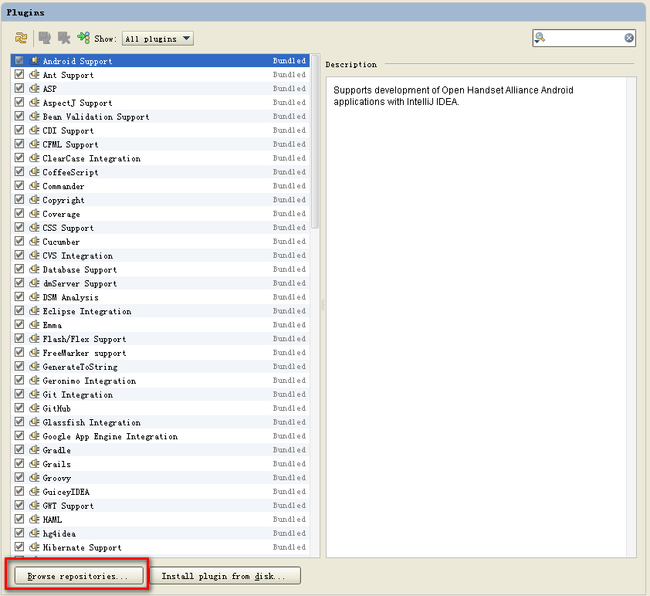Click the Database Support plugin icon

tap(34, 269)
